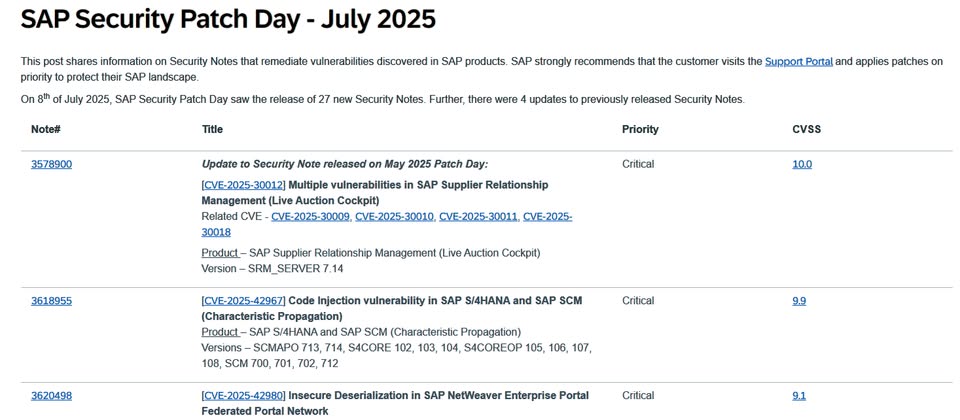The width and height of the screenshot is (960, 420).
Task: Open related CVE-2025-30010 link
Action: (x=394, y=216)
